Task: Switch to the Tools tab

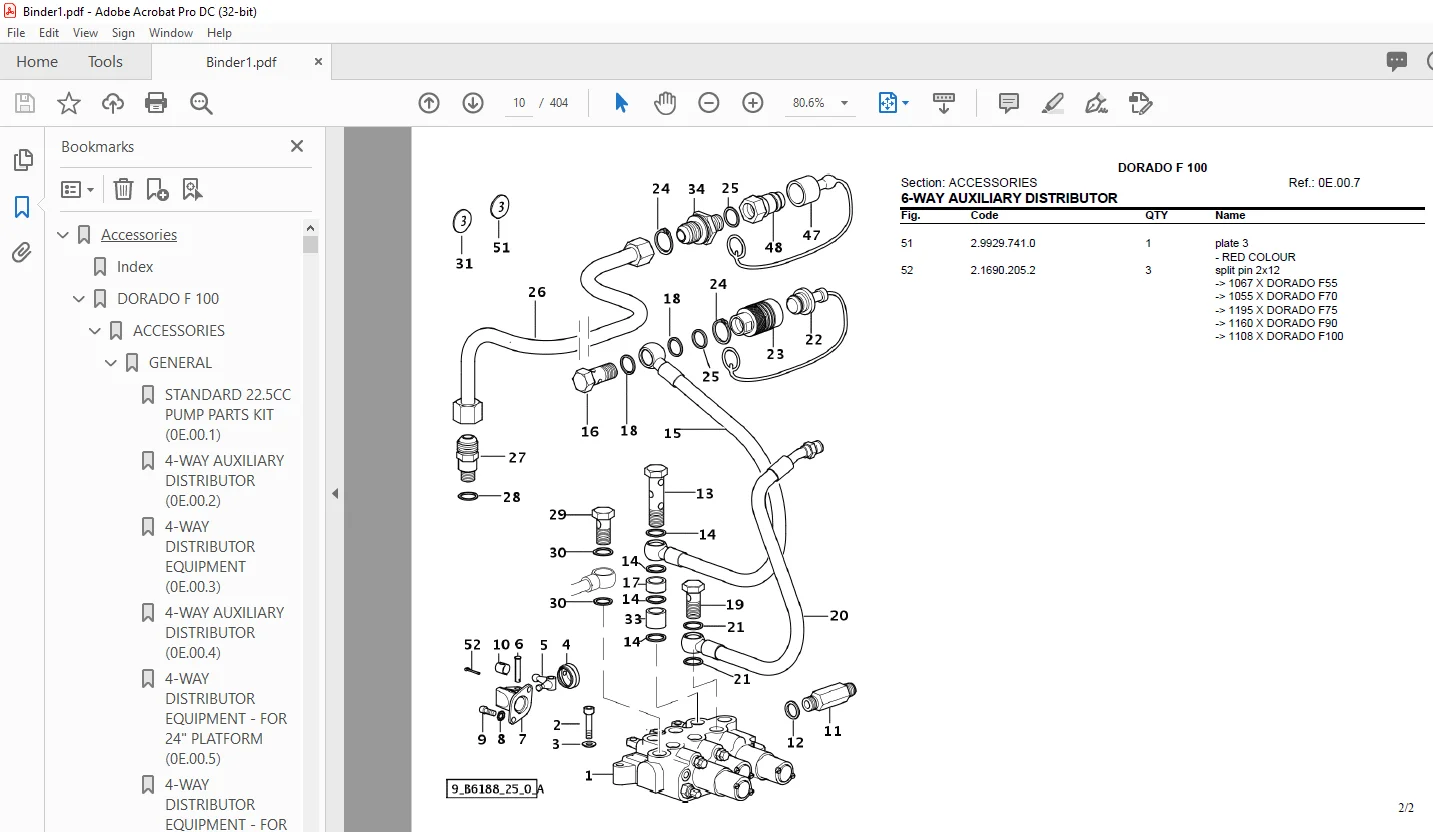Action: [x=105, y=61]
